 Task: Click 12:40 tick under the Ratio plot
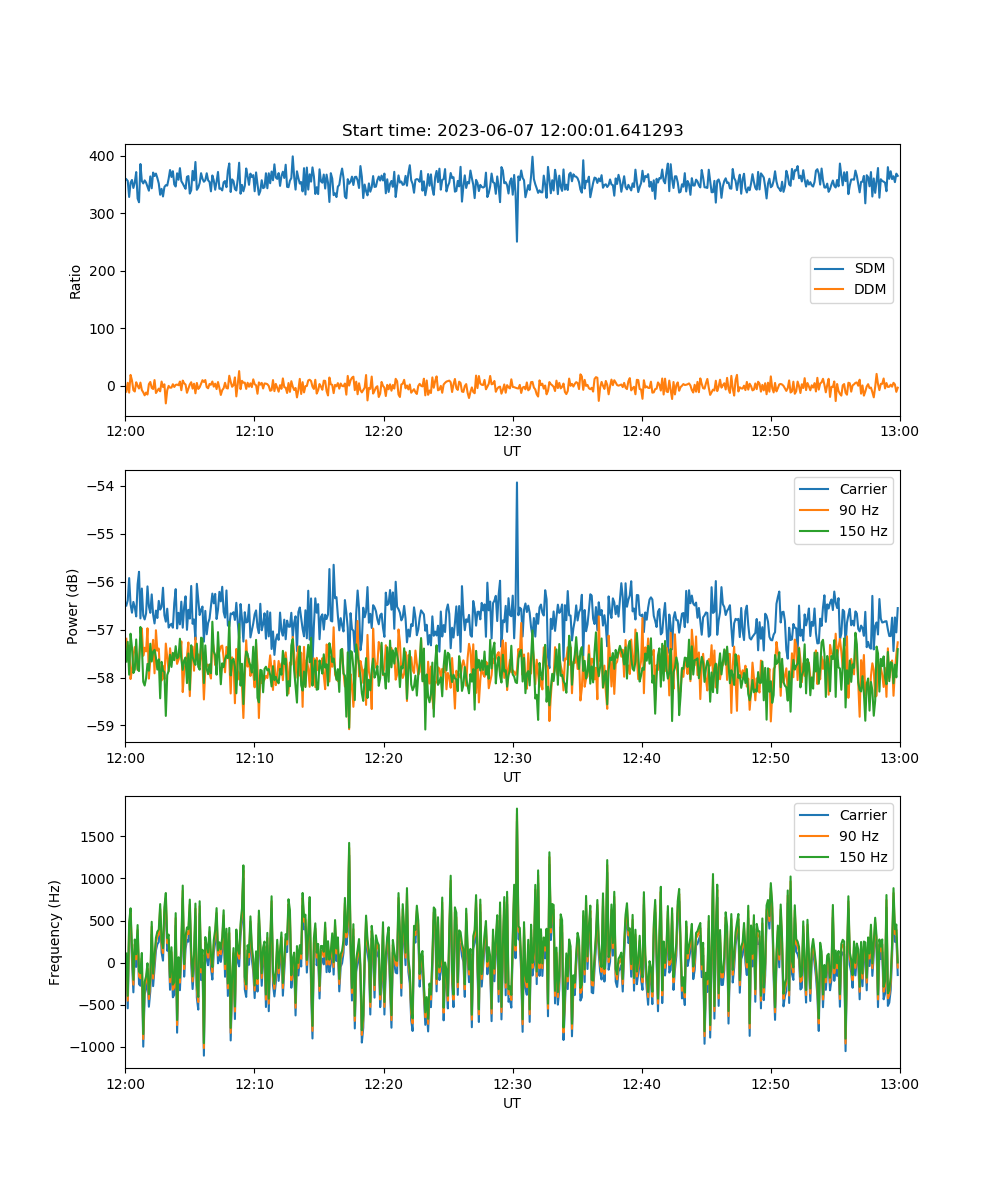(x=641, y=431)
